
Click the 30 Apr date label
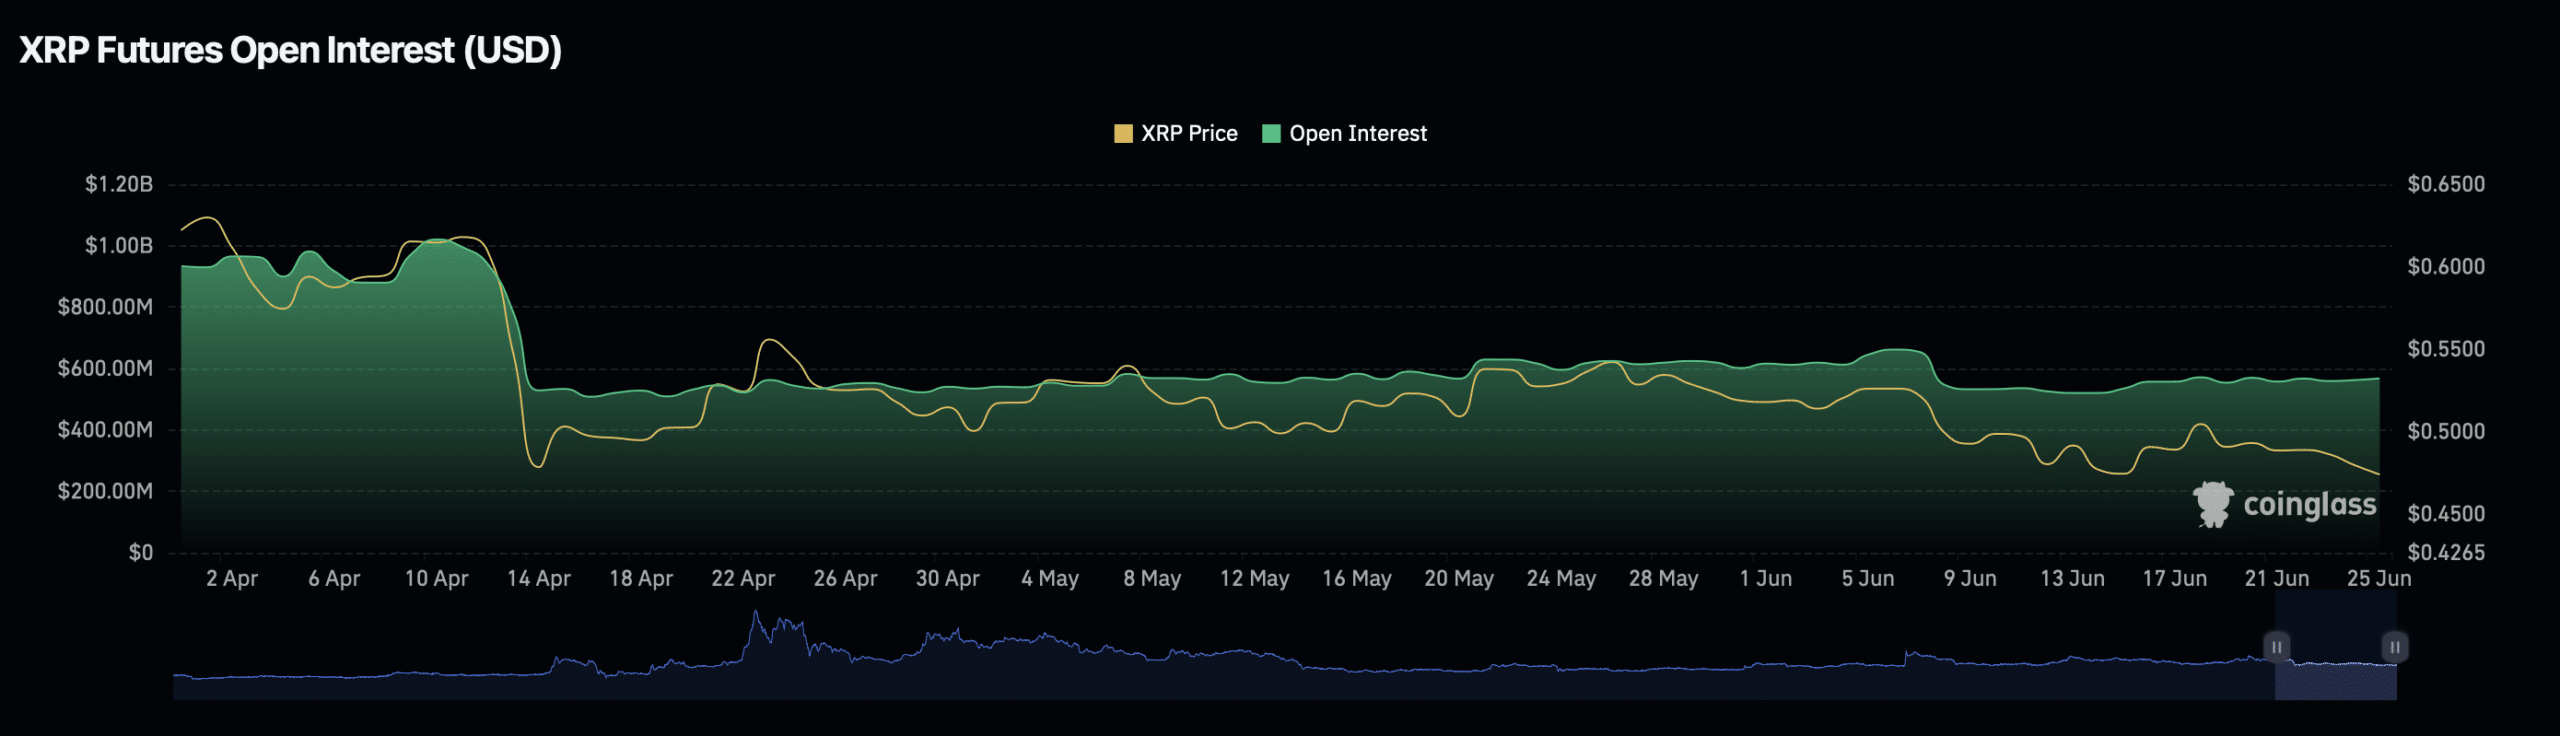947,578
